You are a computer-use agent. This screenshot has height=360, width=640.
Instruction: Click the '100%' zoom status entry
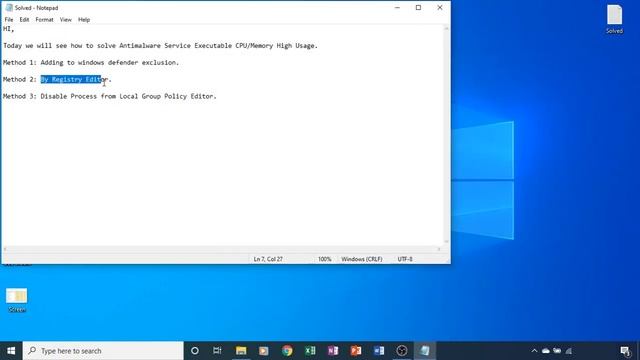pos(324,259)
